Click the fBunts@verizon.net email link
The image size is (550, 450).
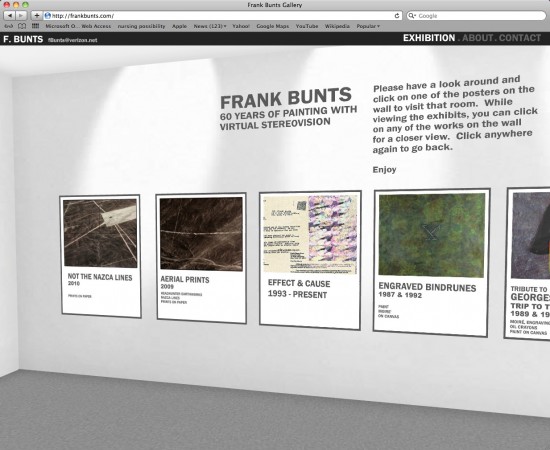(72, 40)
